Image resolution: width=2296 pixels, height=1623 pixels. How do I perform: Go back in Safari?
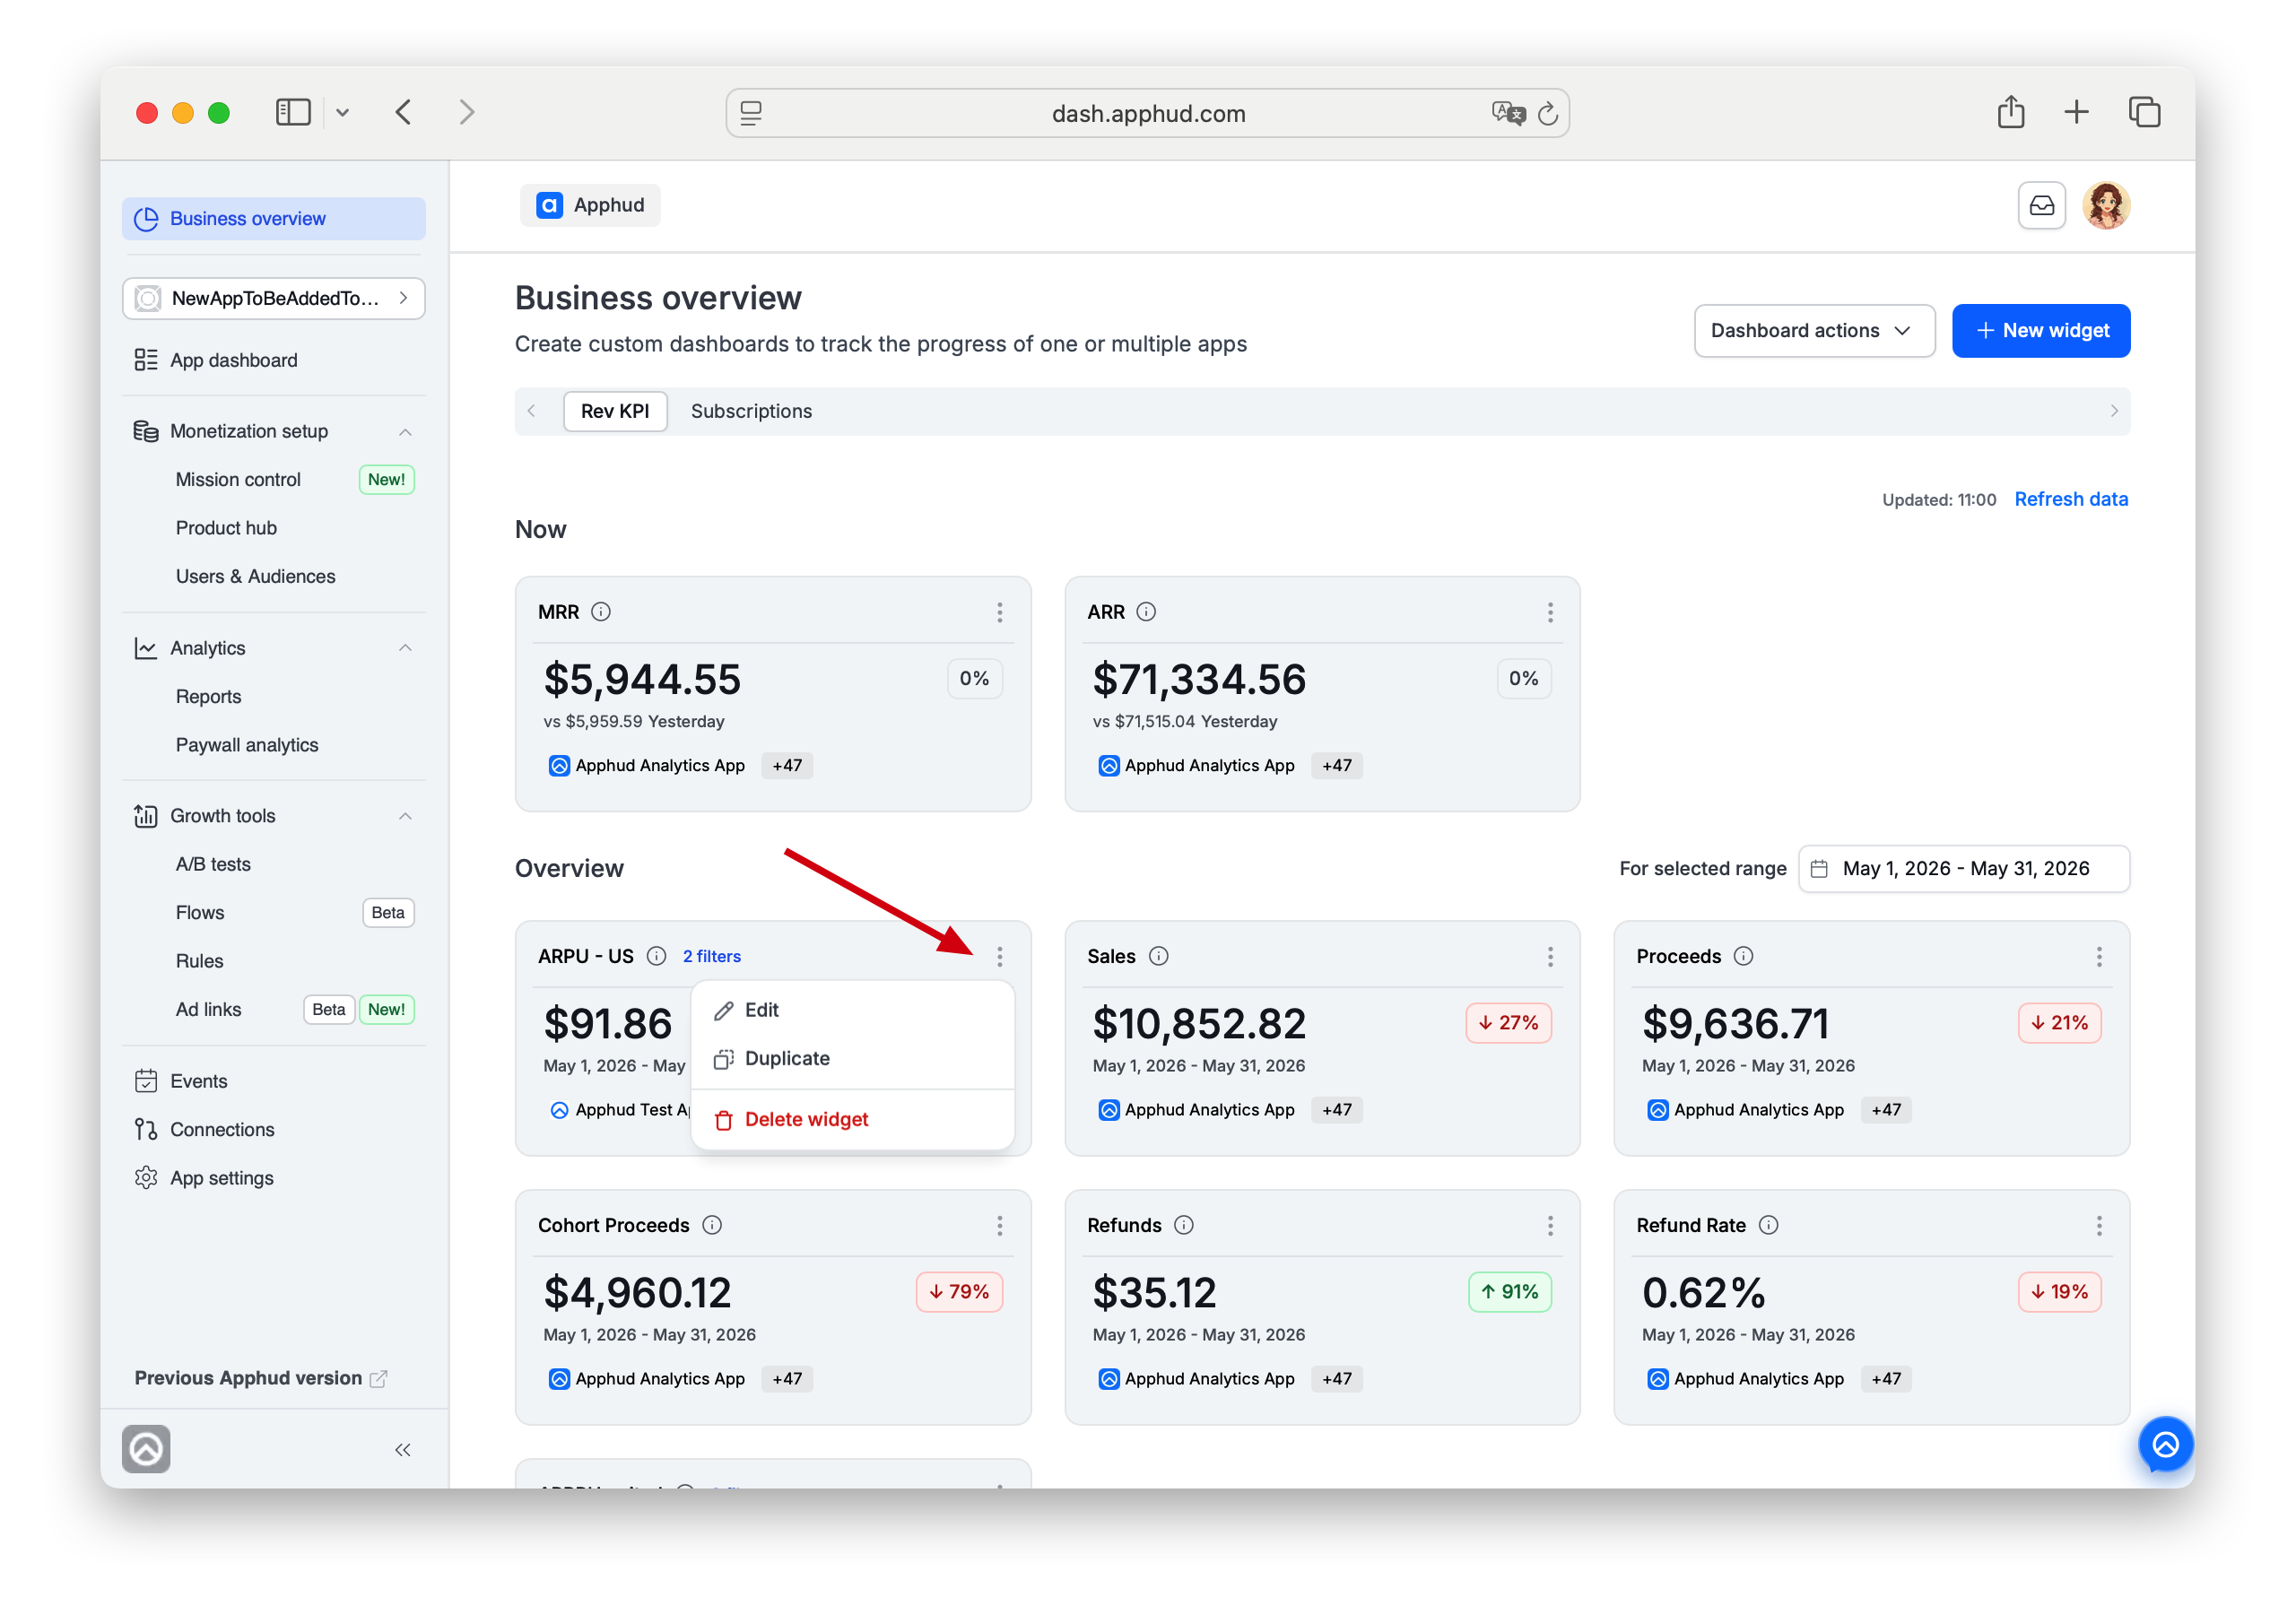tap(403, 112)
